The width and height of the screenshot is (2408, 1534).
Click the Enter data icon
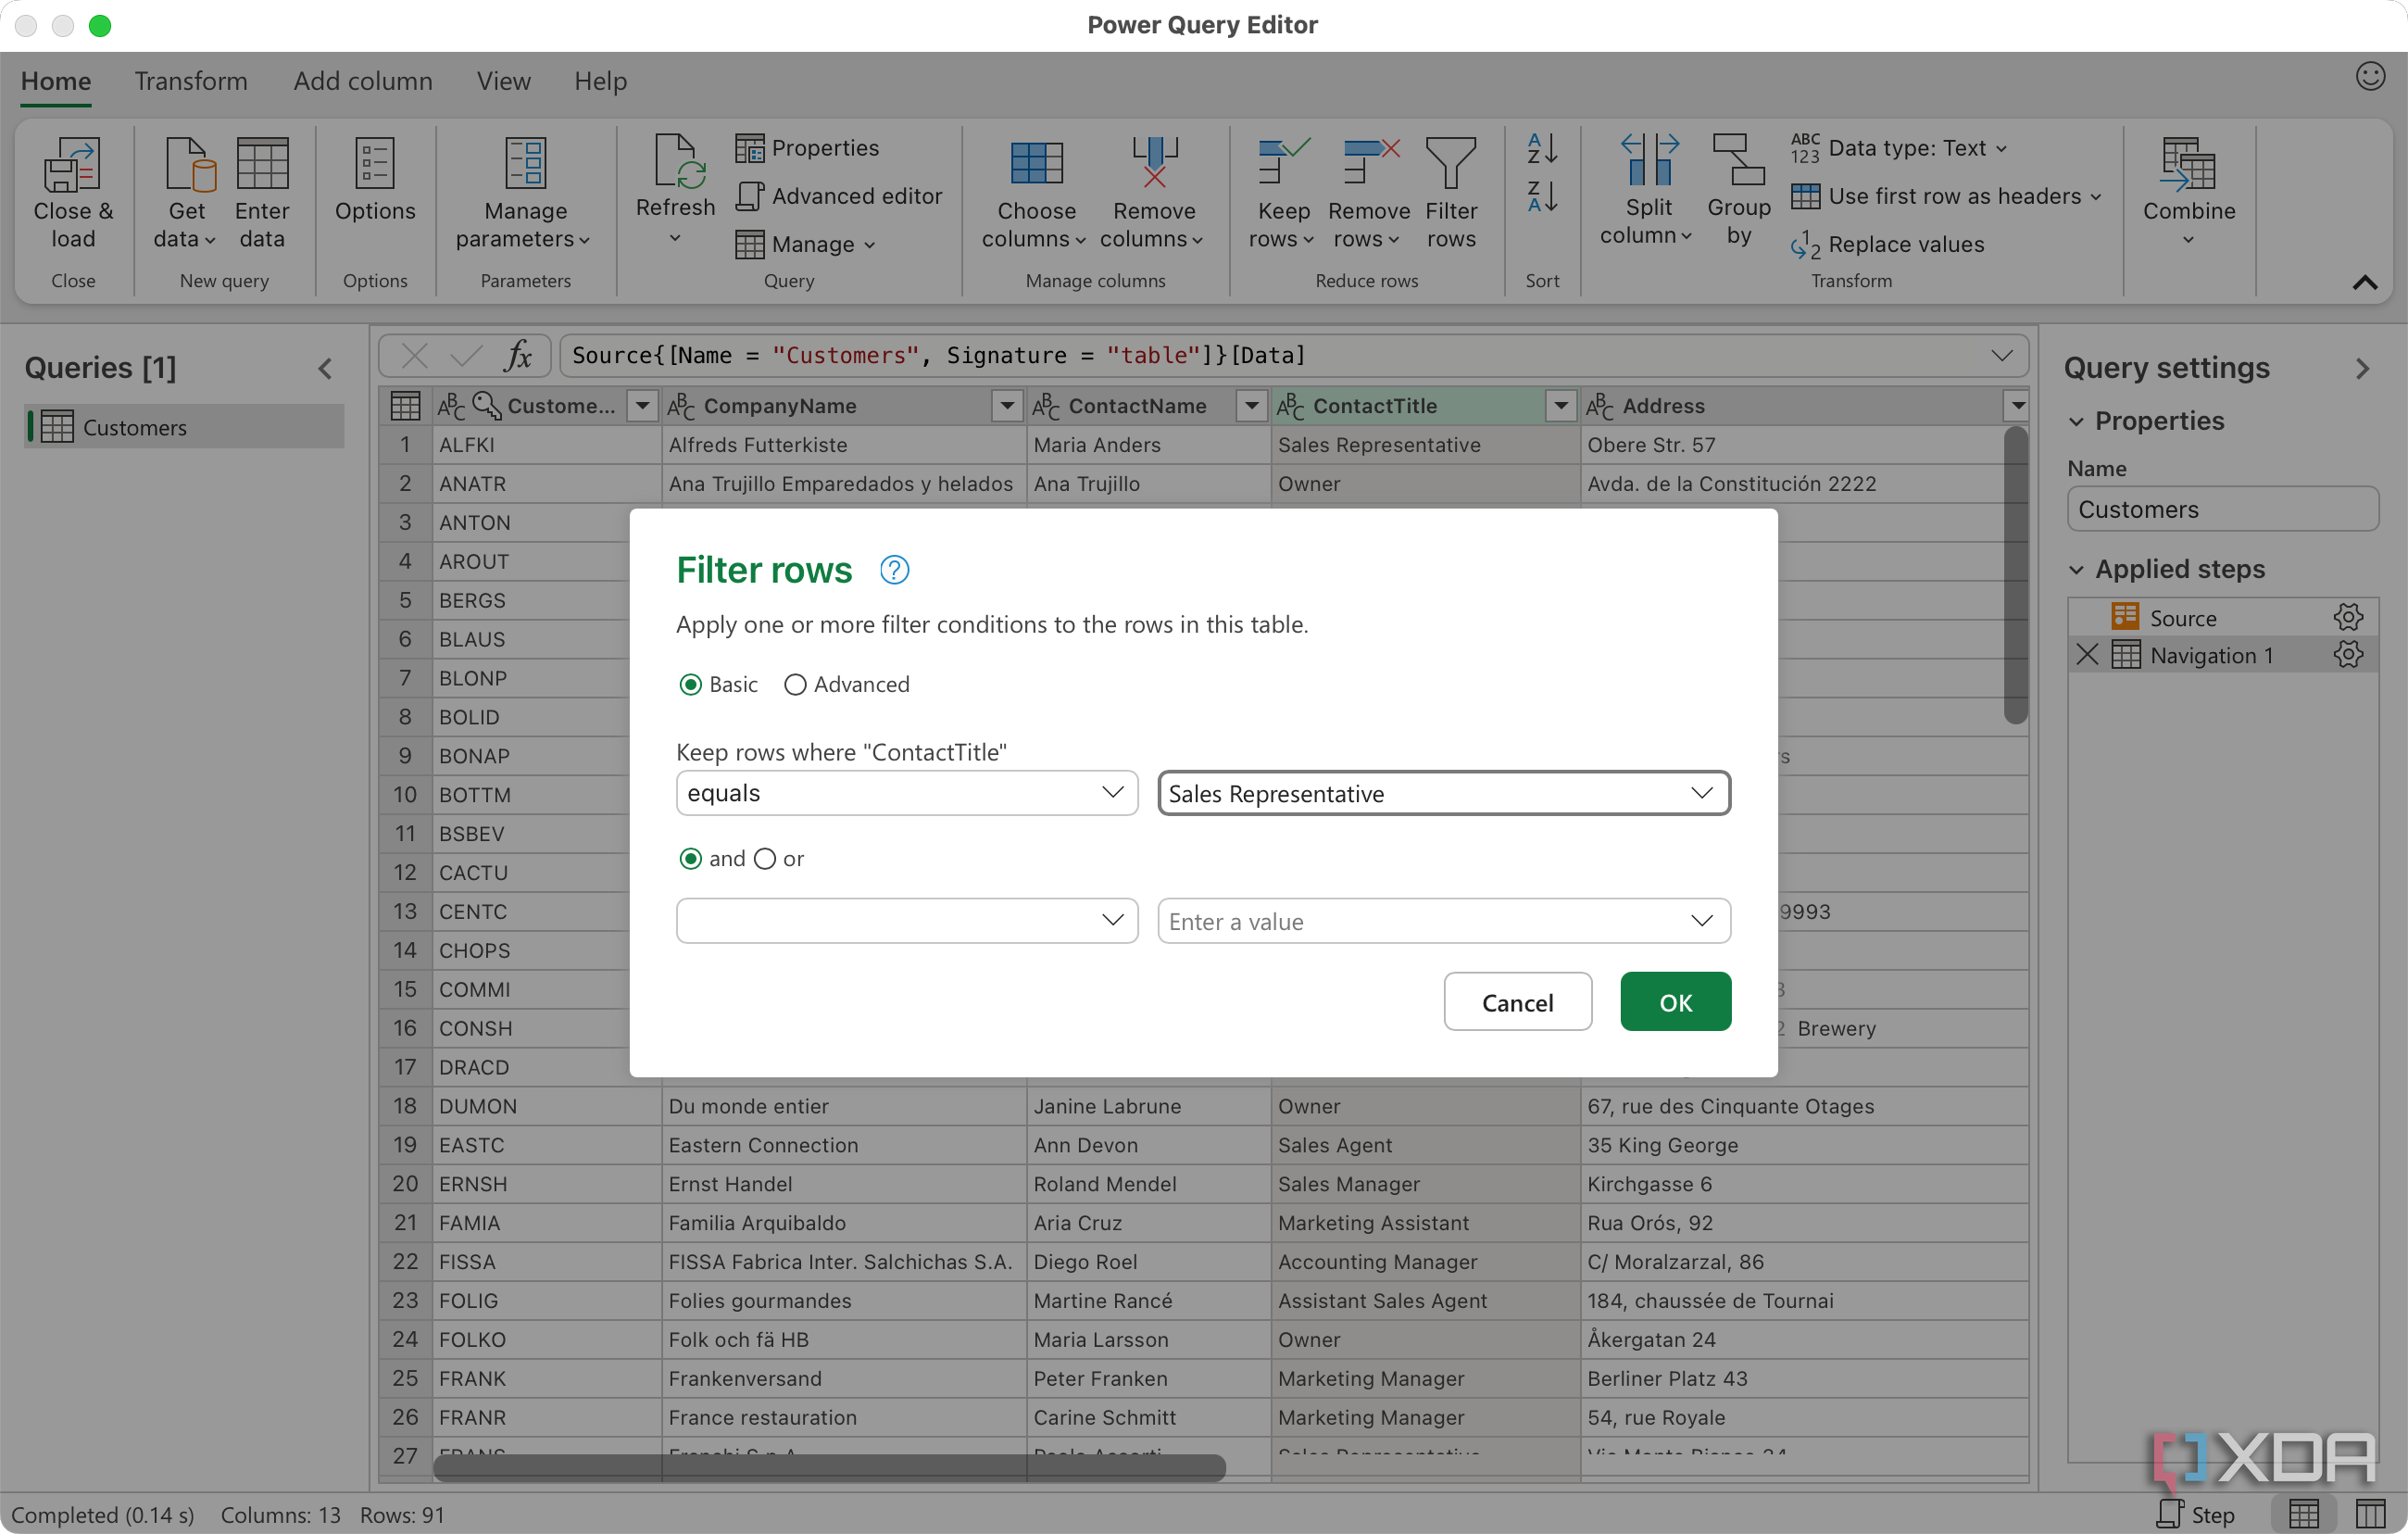pos(262,164)
